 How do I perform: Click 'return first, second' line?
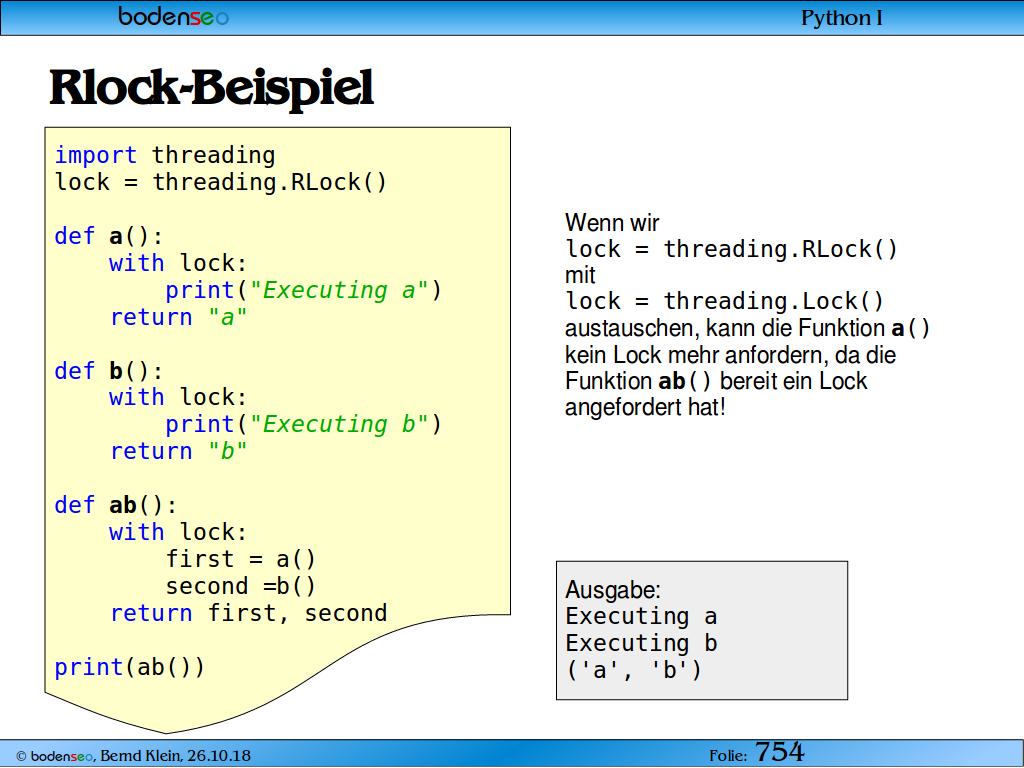click(x=249, y=613)
